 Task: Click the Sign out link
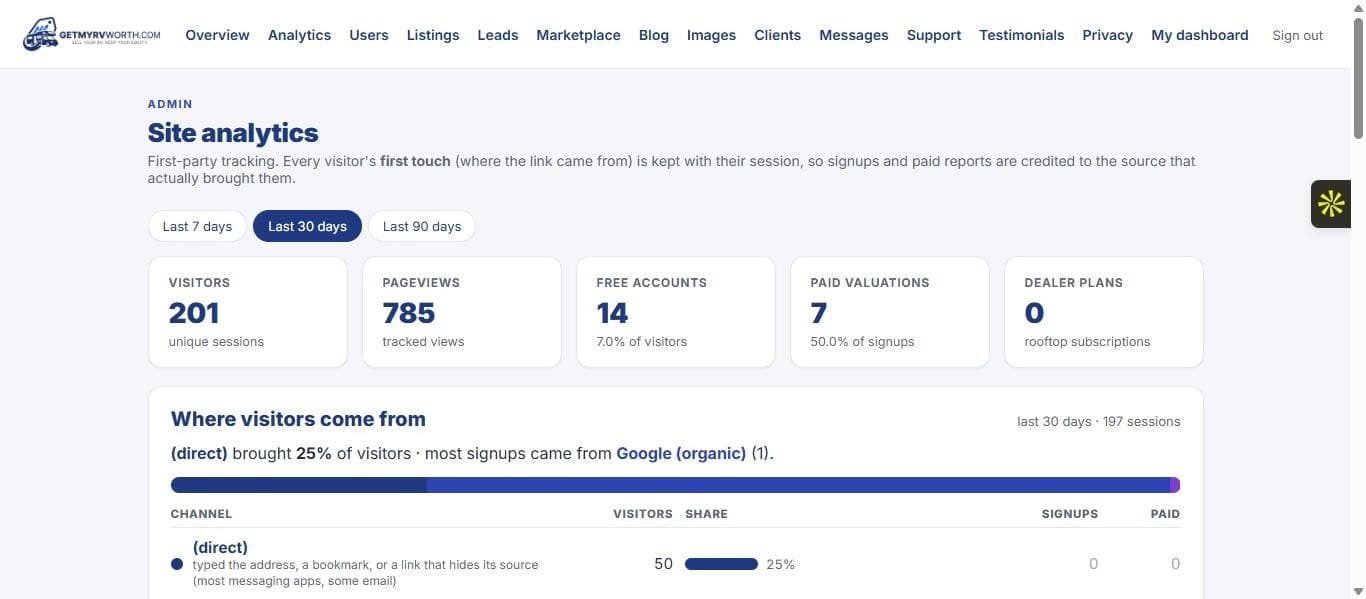pos(1297,35)
